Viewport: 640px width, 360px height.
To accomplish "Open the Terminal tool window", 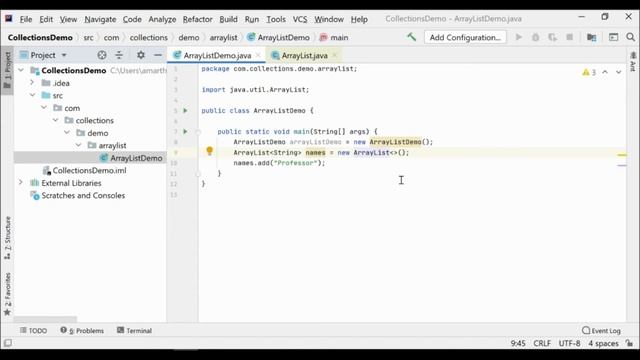I will pyautogui.click(x=134, y=330).
